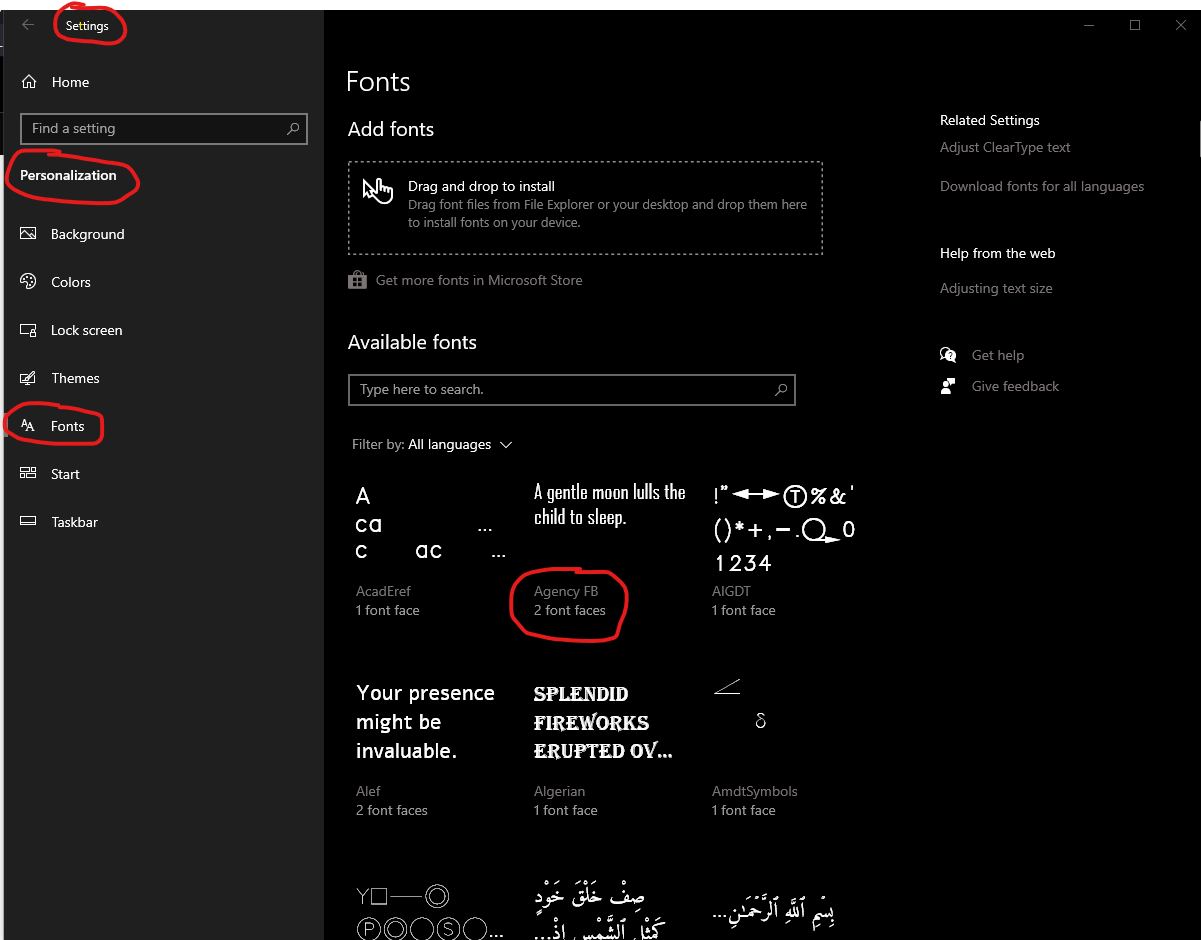Click the Start layout icon
Viewport: 1201px width, 940px height.
(x=29, y=474)
